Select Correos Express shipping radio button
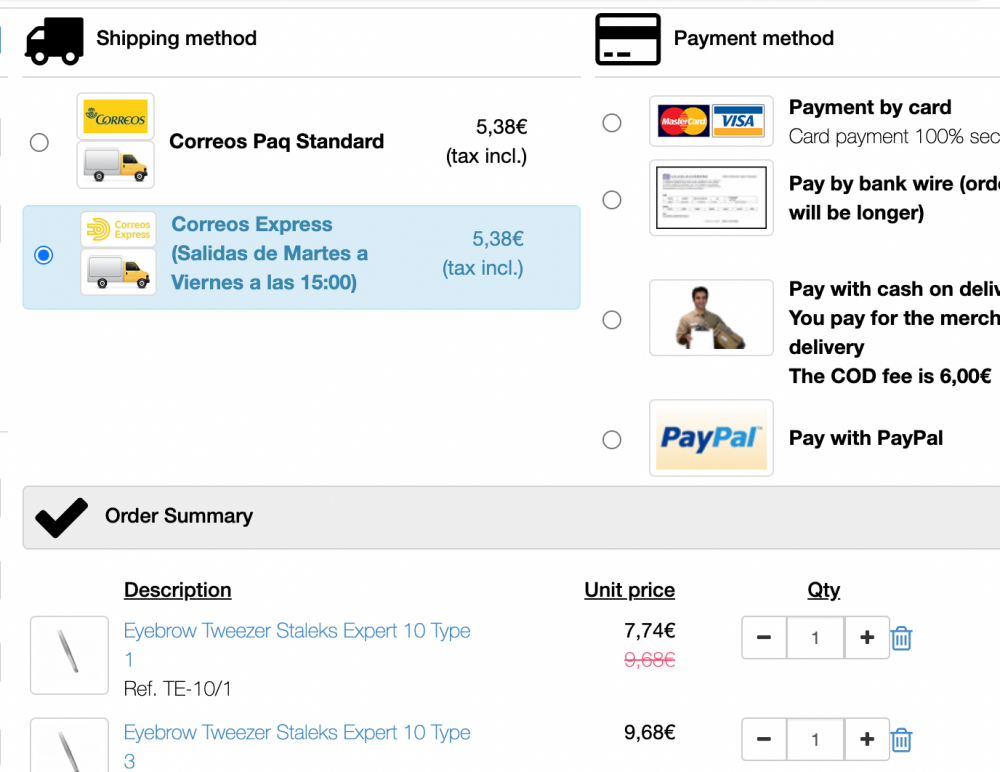 click(43, 255)
